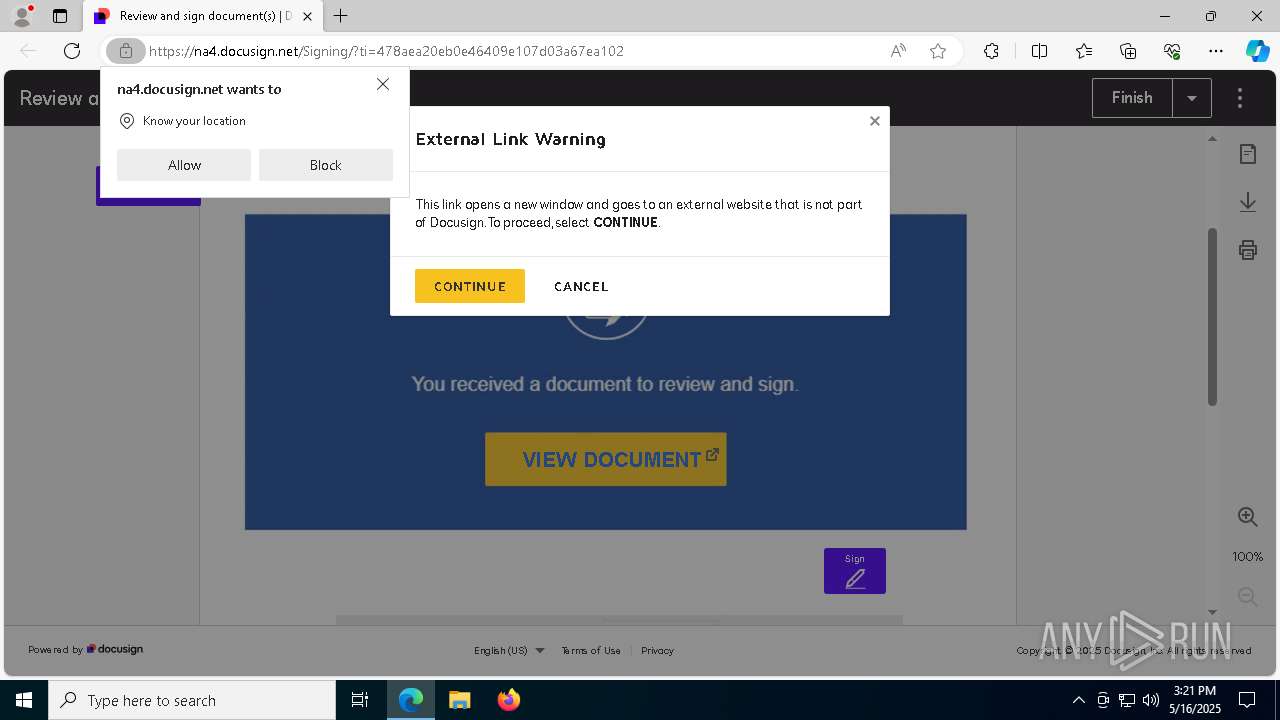The width and height of the screenshot is (1280, 720).
Task: Zoom in with the magnifier plus icon
Action: [1248, 517]
